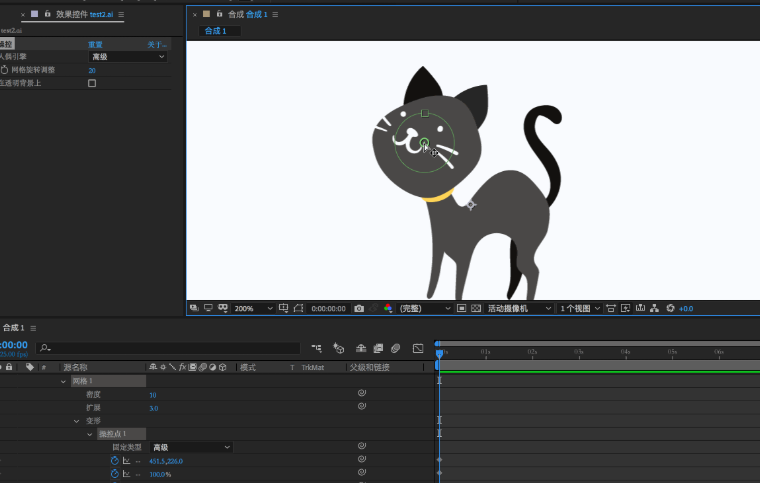Select green puppet pin on cat face
This screenshot has height=483, width=760.
pos(424,142)
